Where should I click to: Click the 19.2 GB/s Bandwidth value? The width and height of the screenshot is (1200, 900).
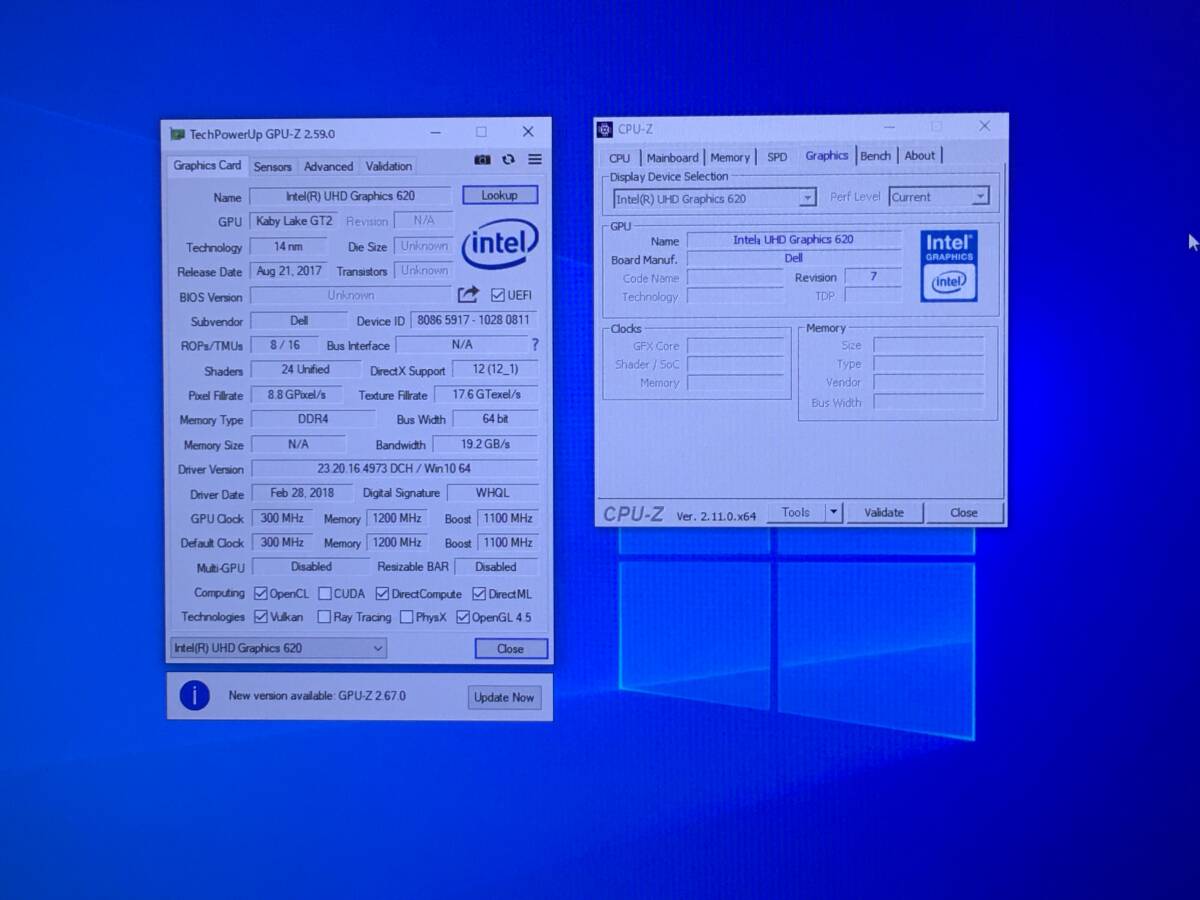(x=485, y=444)
